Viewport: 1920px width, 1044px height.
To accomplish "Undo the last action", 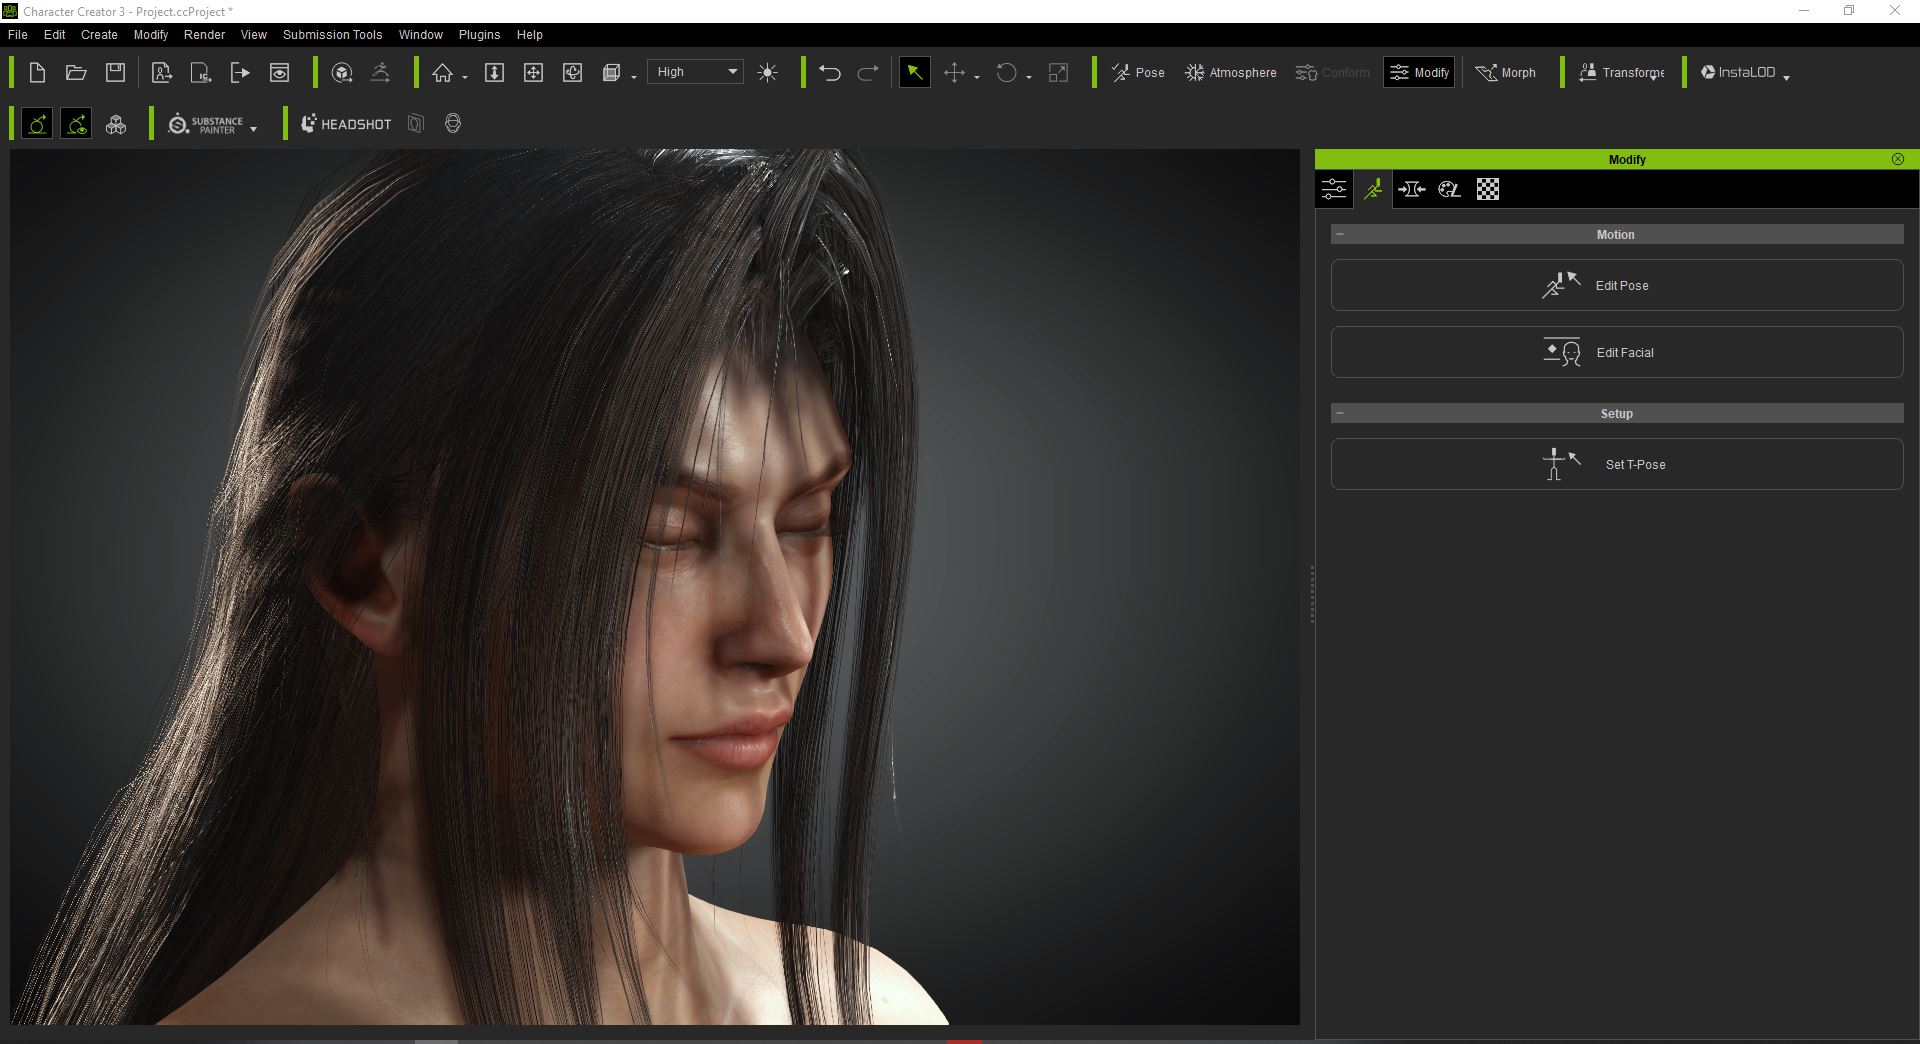I will pos(830,72).
